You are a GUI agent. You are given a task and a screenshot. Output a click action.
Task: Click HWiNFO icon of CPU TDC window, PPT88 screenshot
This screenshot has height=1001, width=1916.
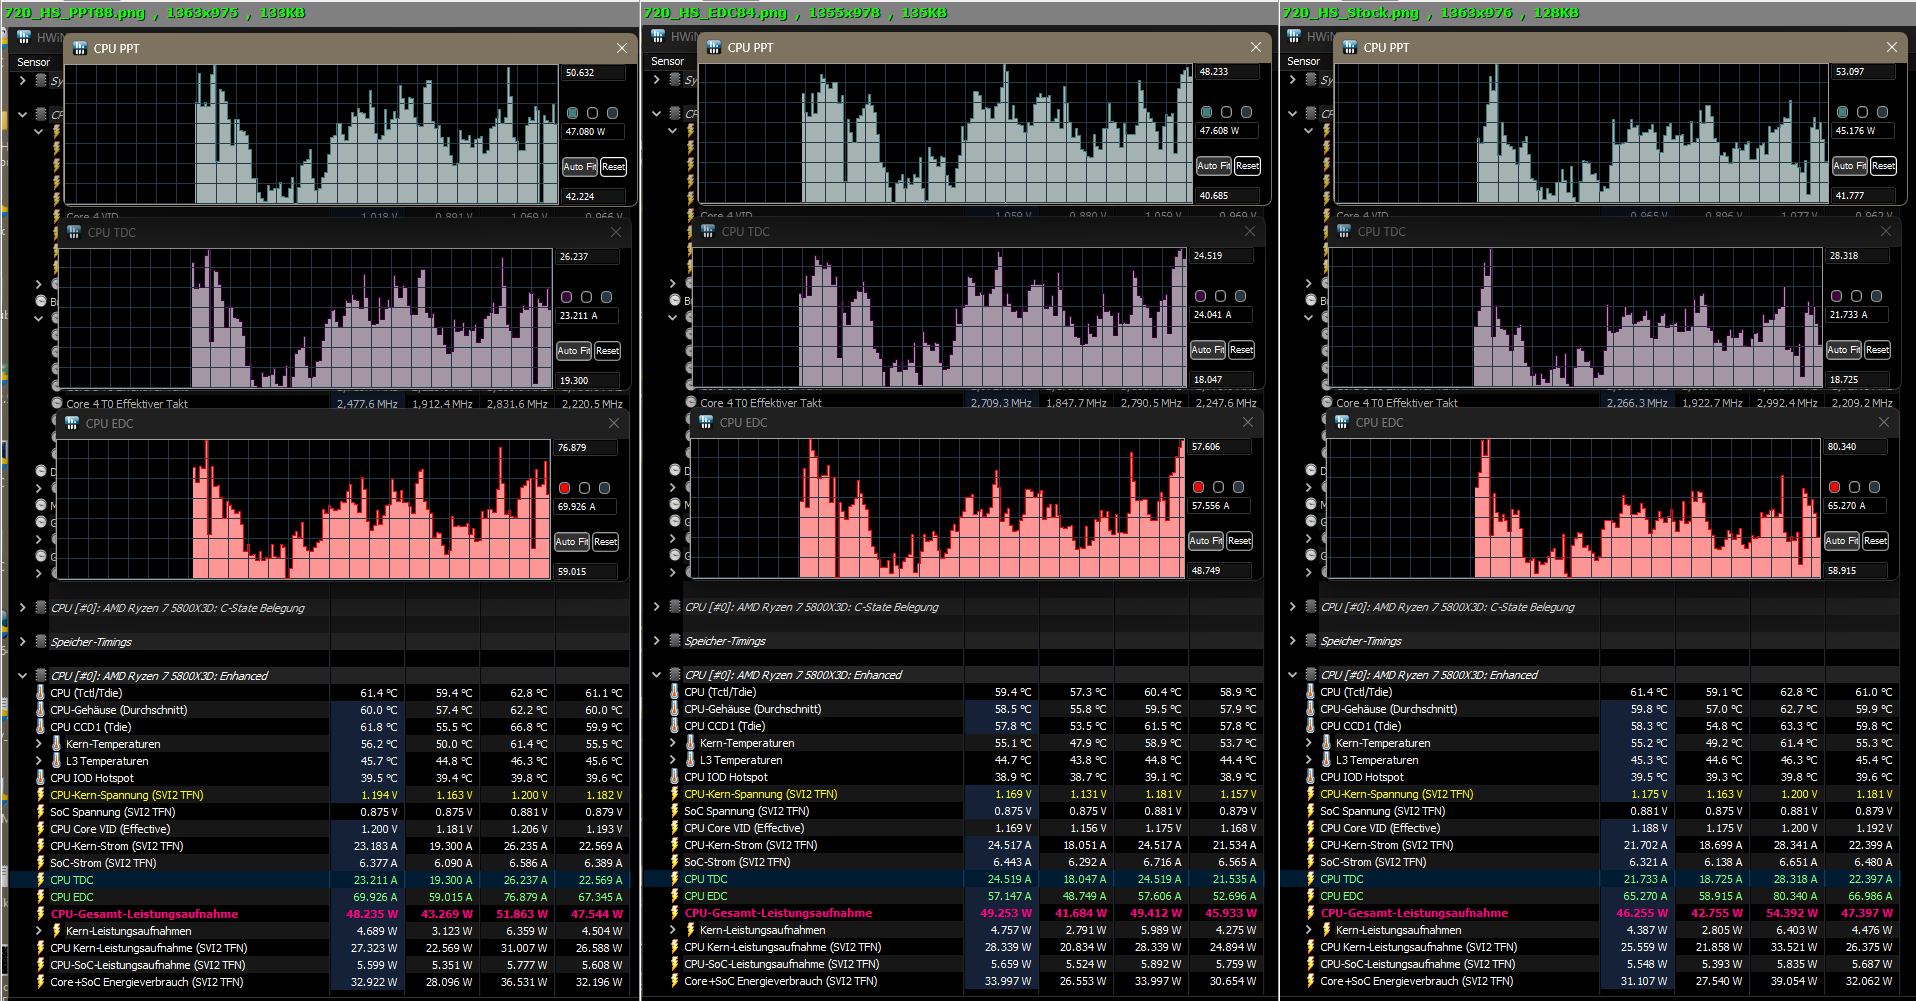[73, 232]
